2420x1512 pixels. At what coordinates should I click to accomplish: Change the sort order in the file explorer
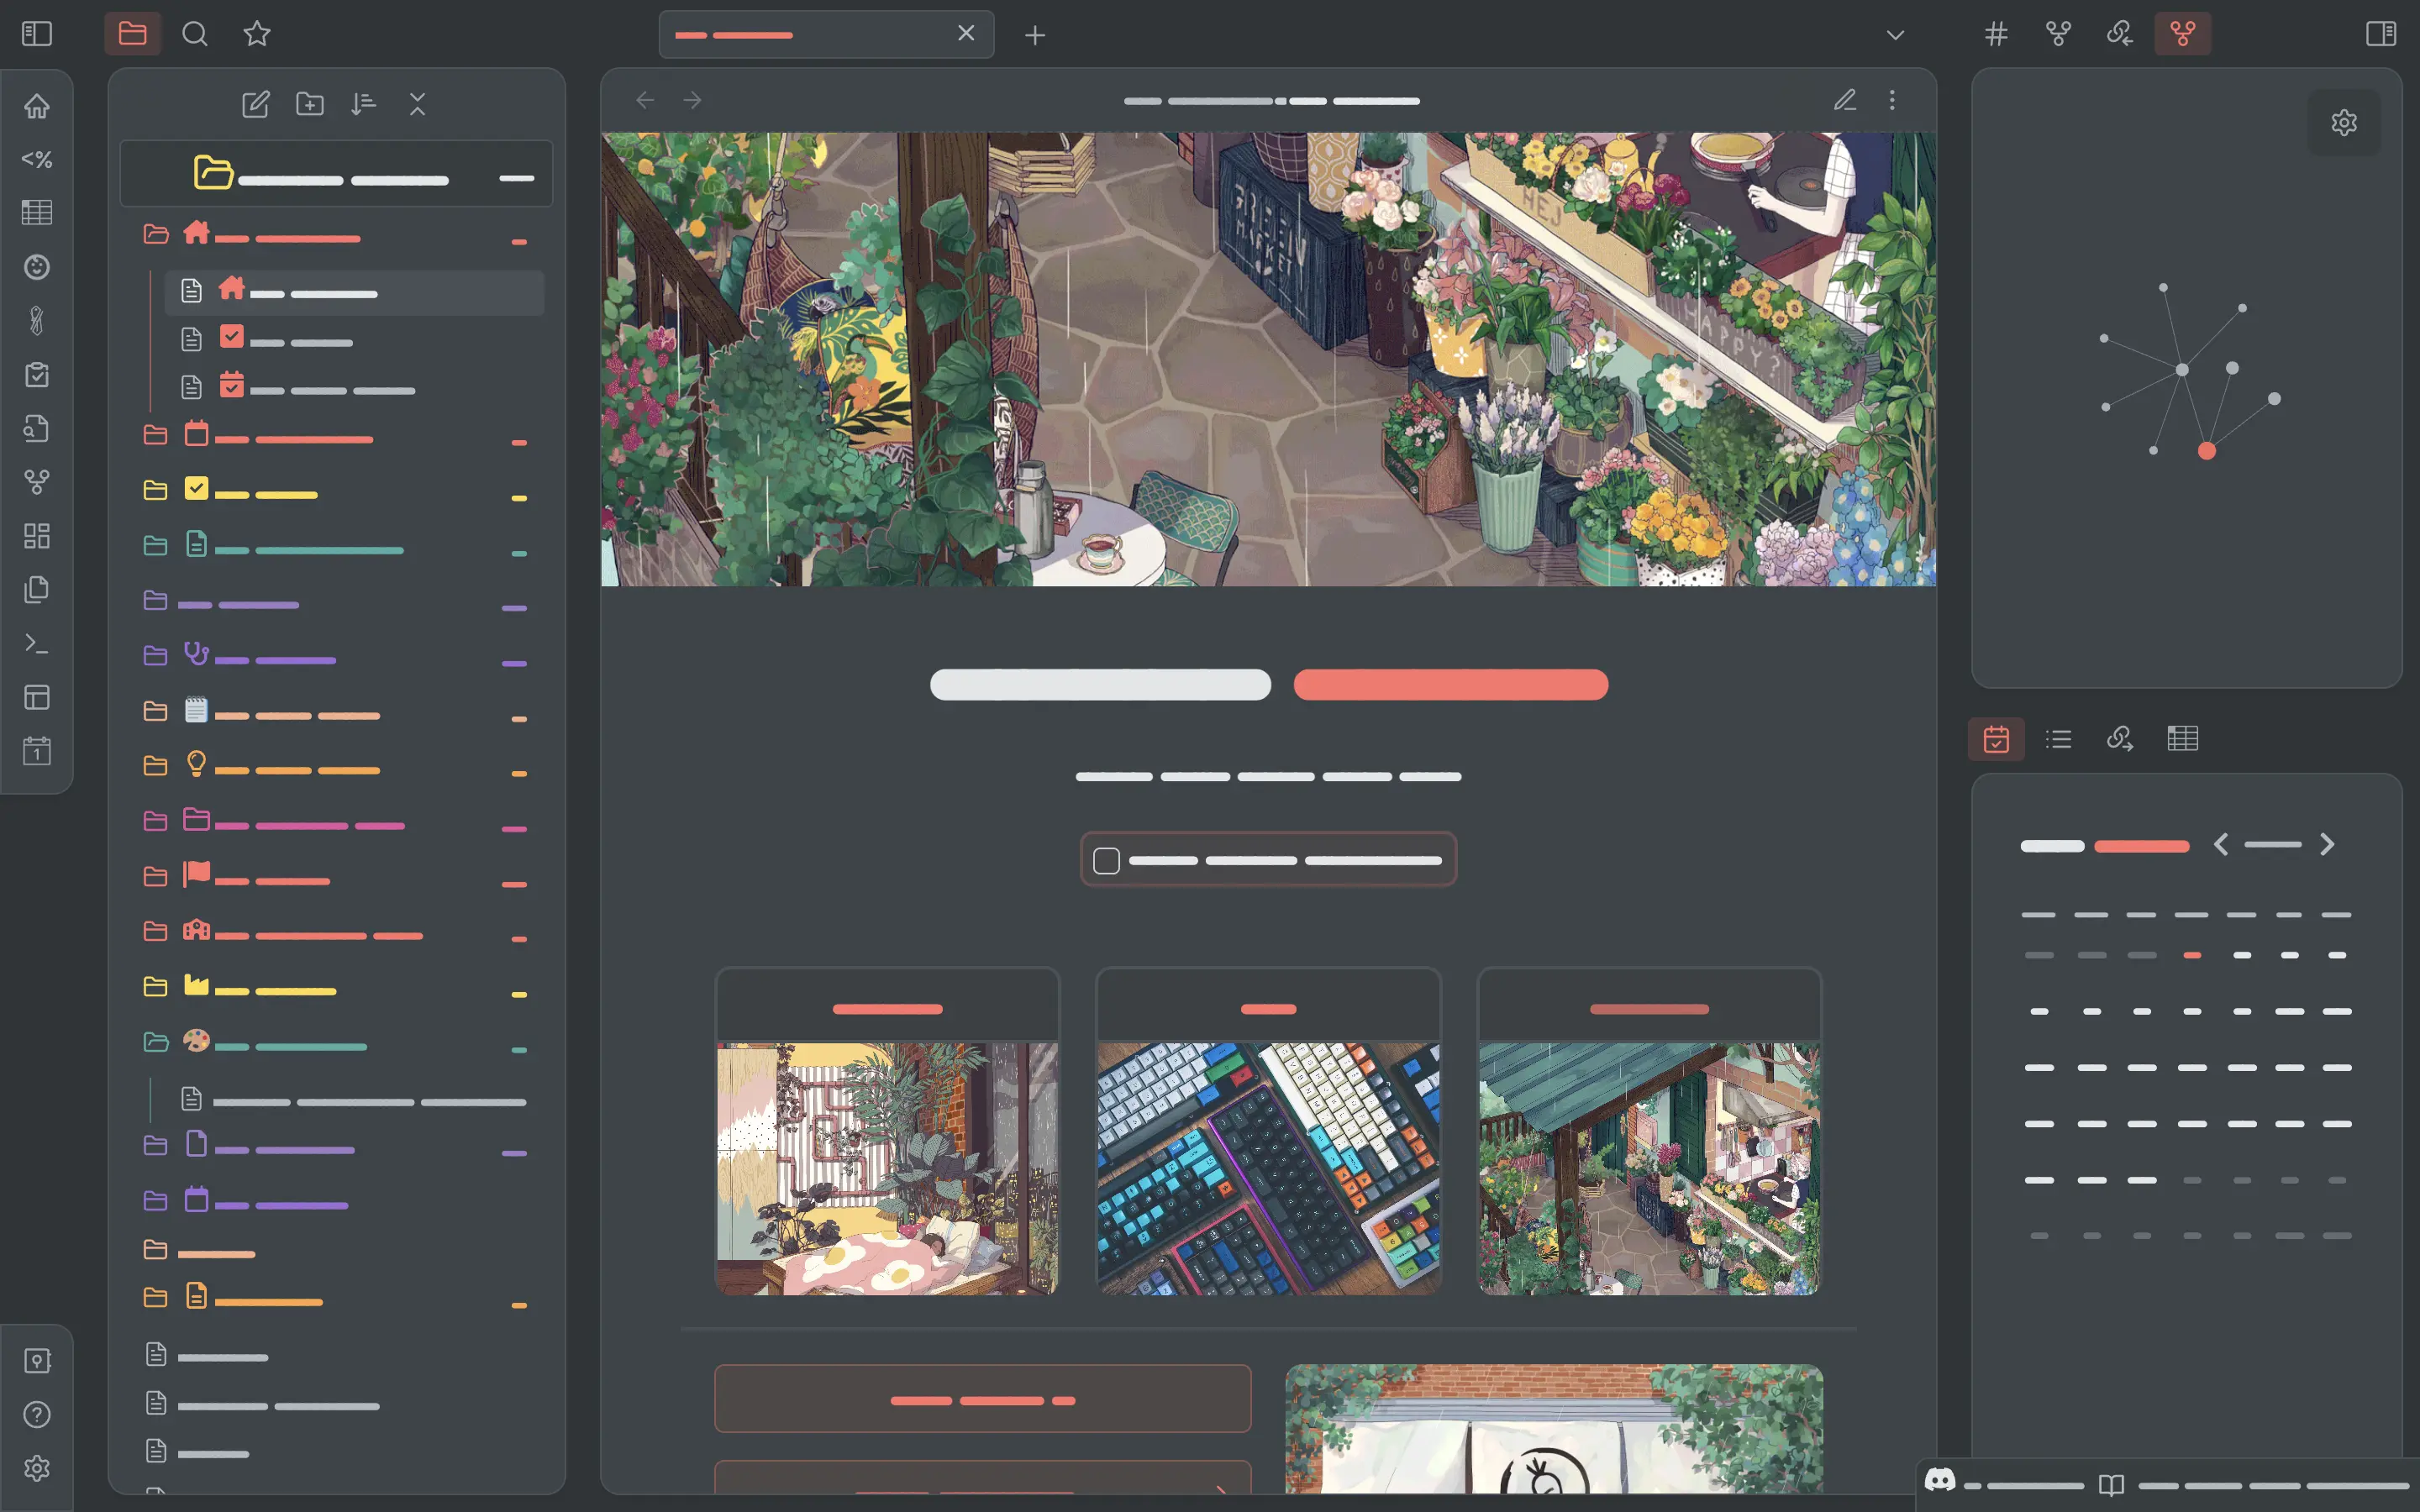click(363, 104)
